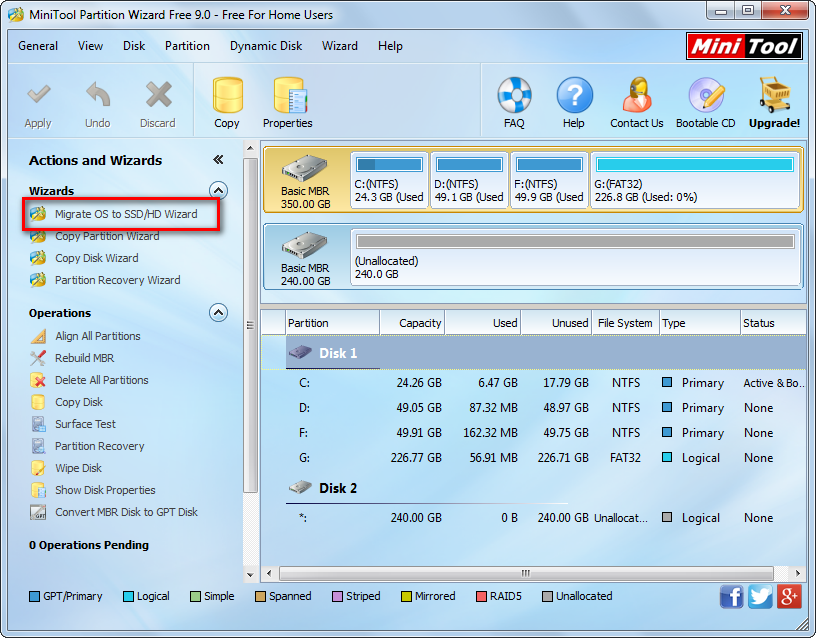
Task: Open the Disk menu
Action: pos(134,46)
